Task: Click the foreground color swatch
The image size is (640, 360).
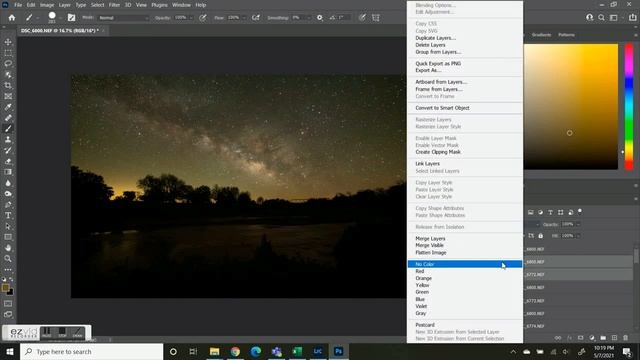Action: [5, 288]
